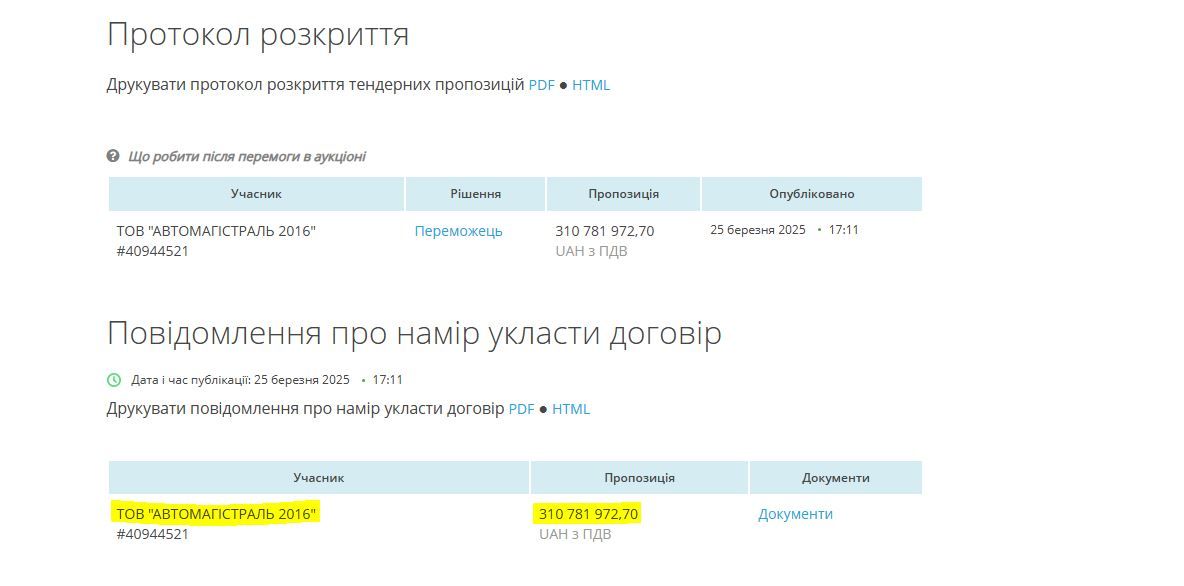
Task: Open the HTML version of disclosure protocol
Action: pos(591,85)
